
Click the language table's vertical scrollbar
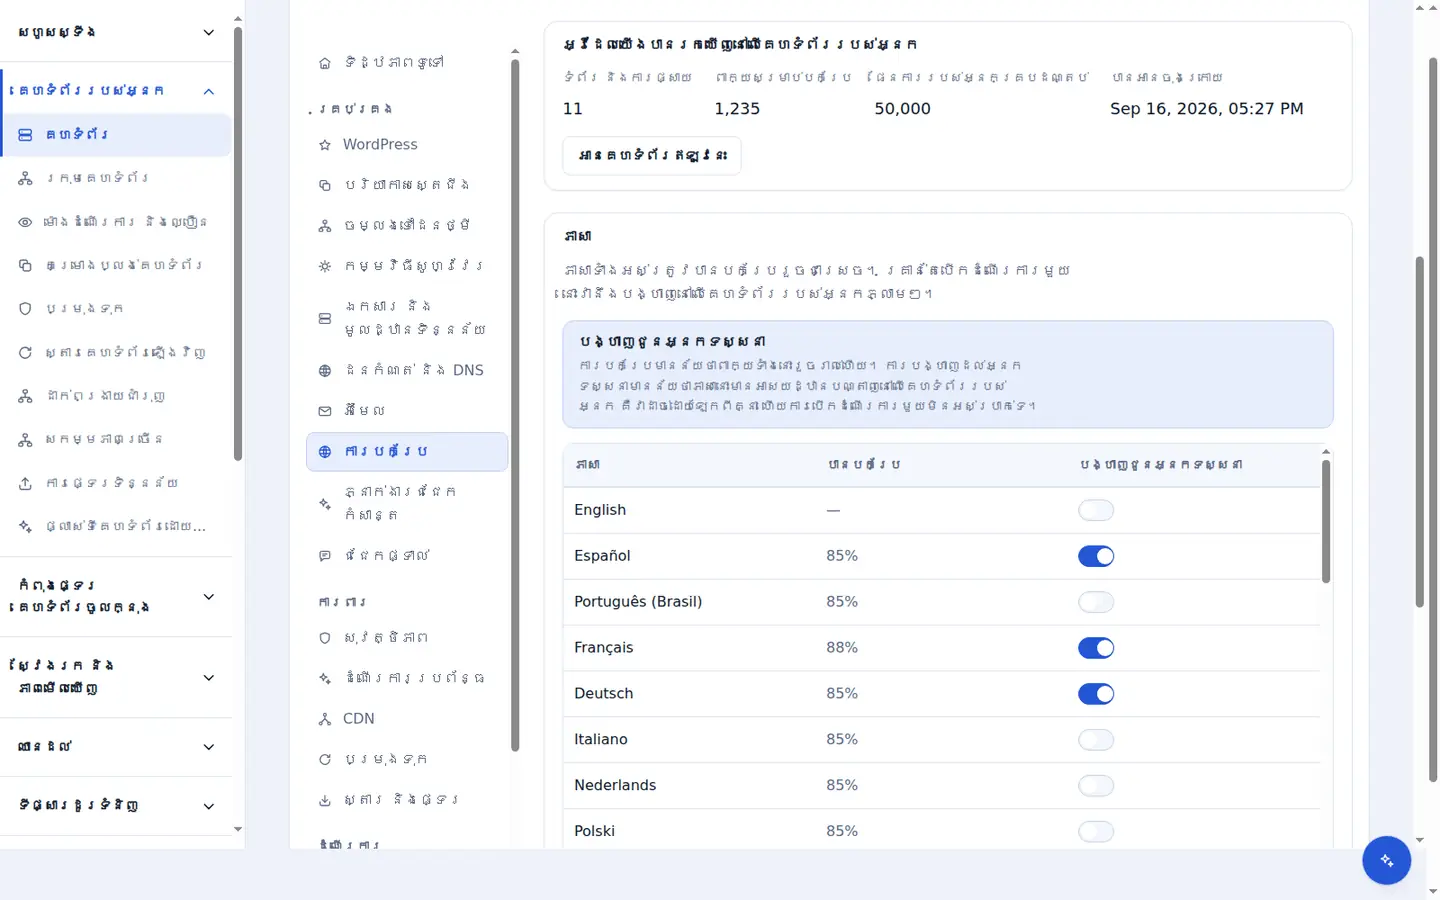[x=1326, y=521]
